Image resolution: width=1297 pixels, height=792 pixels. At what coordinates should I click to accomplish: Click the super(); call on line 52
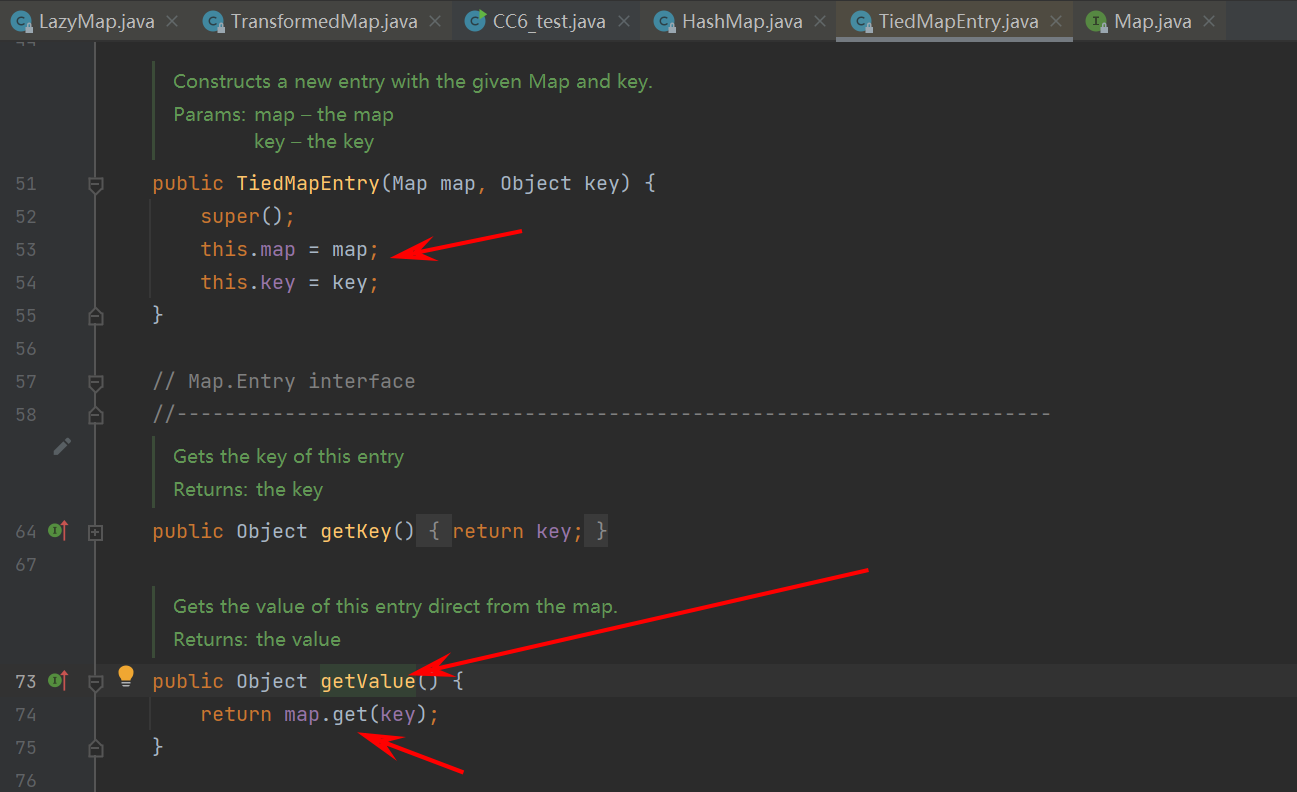(x=248, y=217)
